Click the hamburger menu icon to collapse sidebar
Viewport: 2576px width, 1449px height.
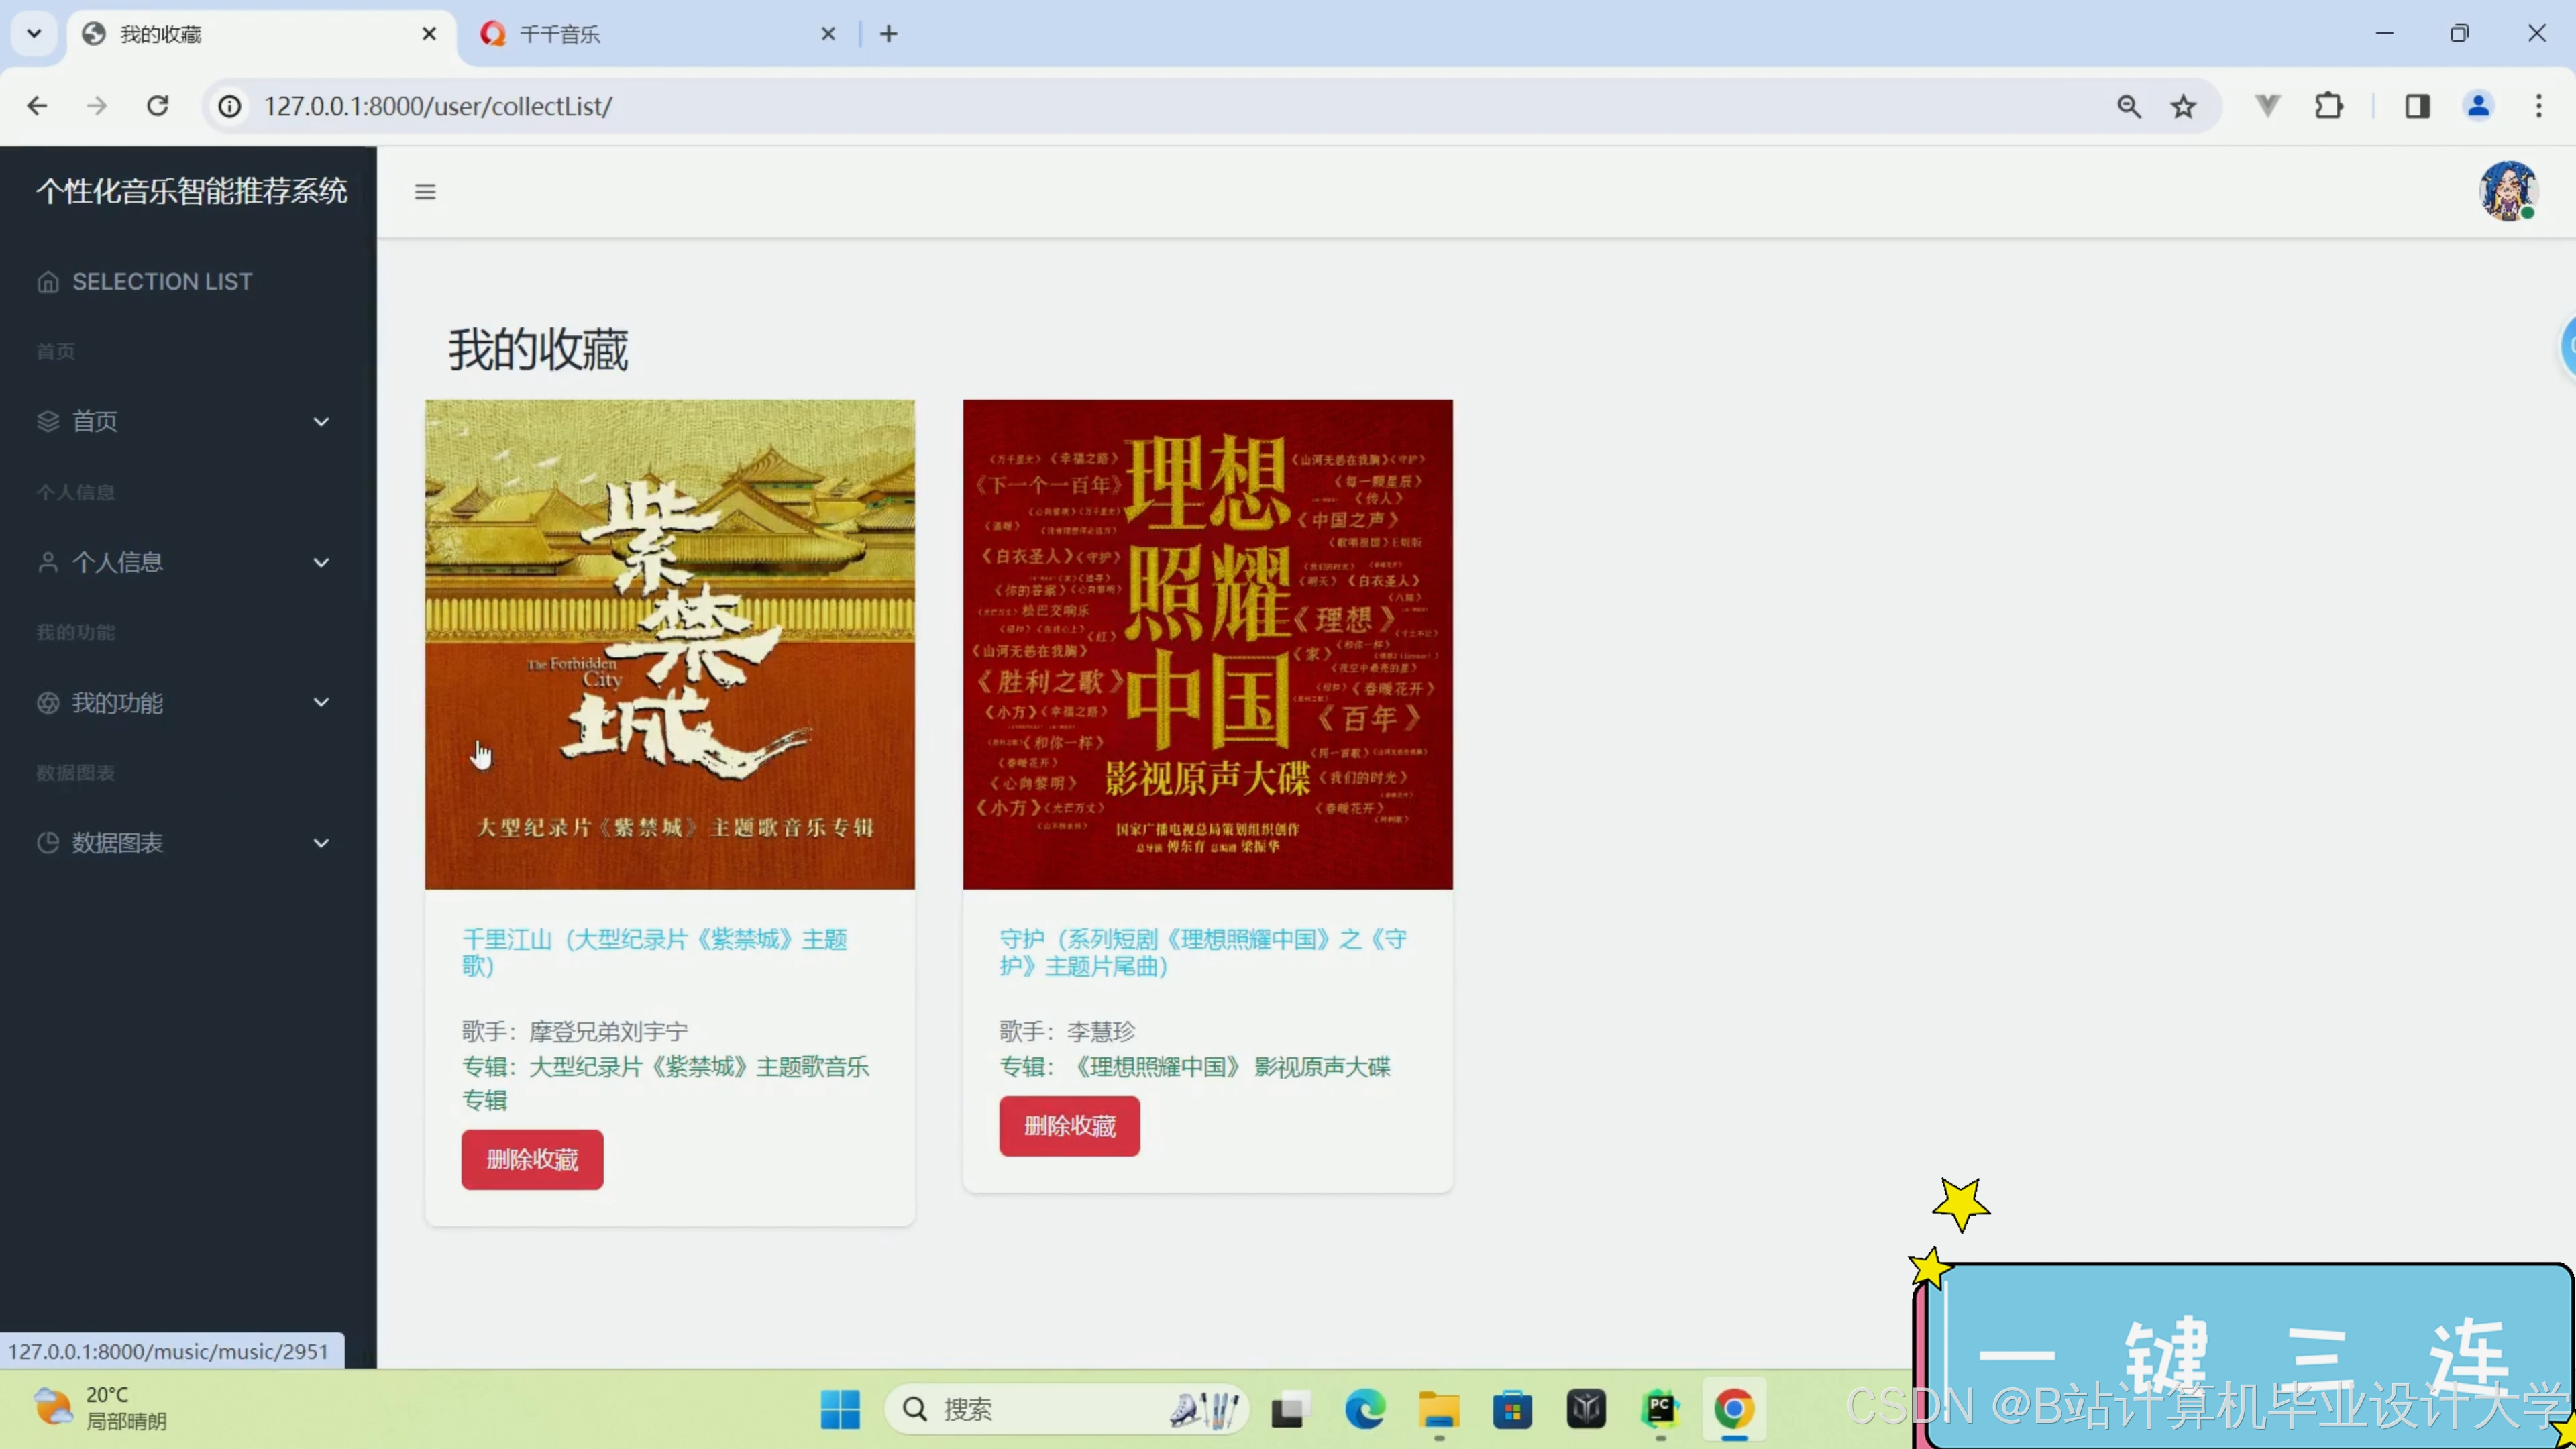coord(425,192)
